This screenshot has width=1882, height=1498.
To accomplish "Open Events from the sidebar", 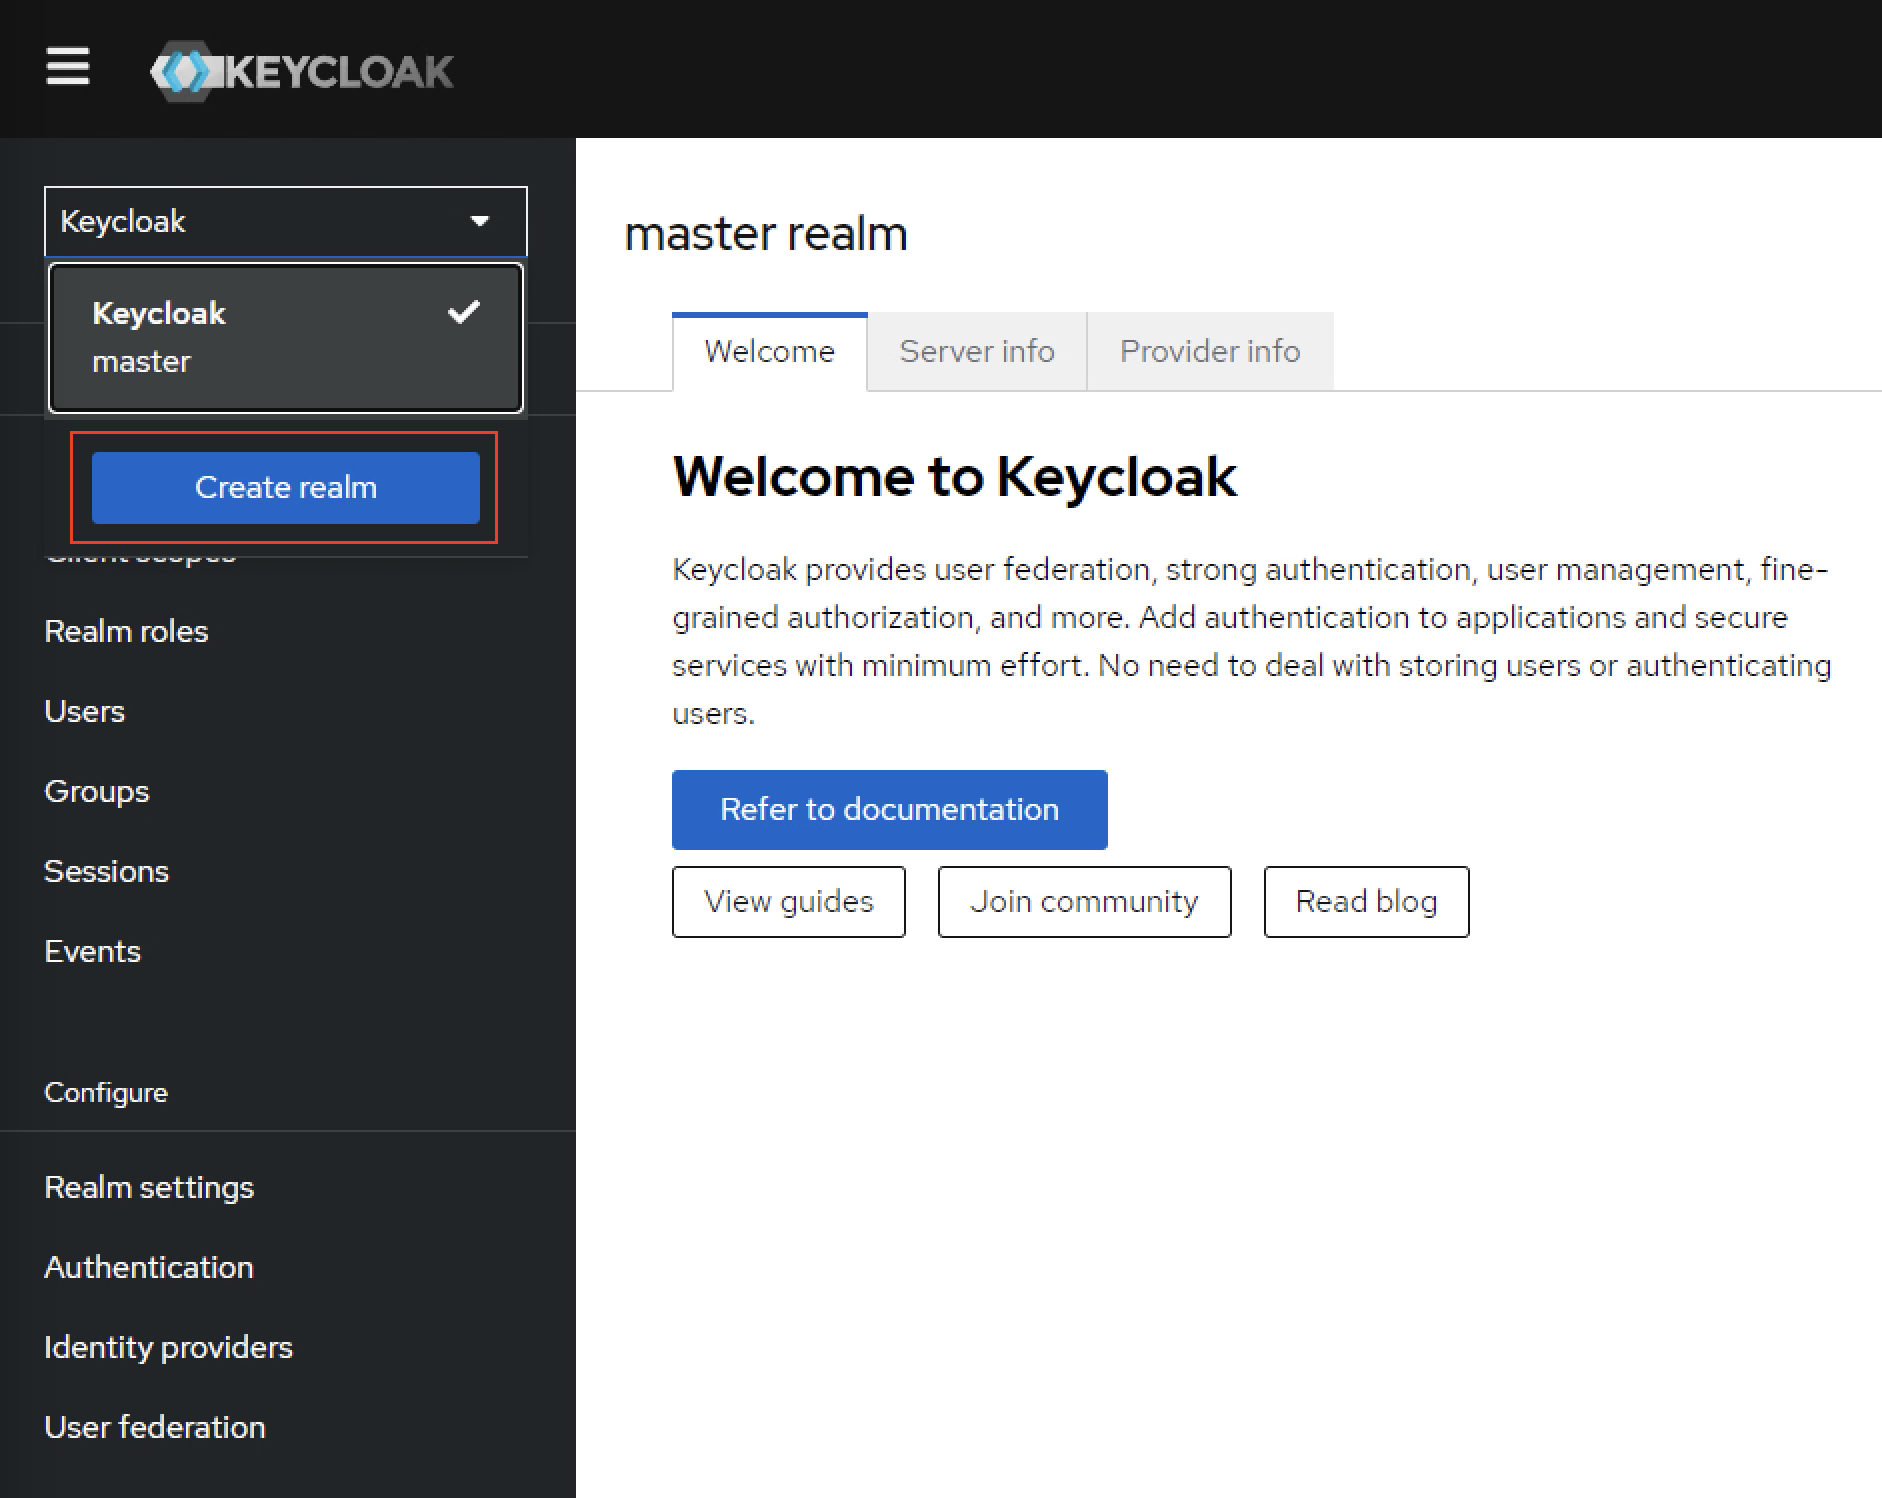I will 92,951.
